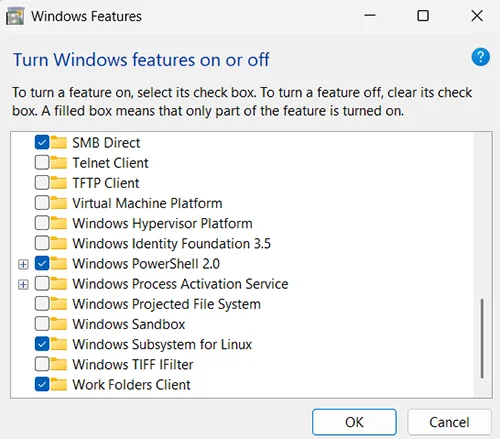The image size is (500, 439).
Task: Select Windows Projected File System label
Action: click(x=166, y=304)
